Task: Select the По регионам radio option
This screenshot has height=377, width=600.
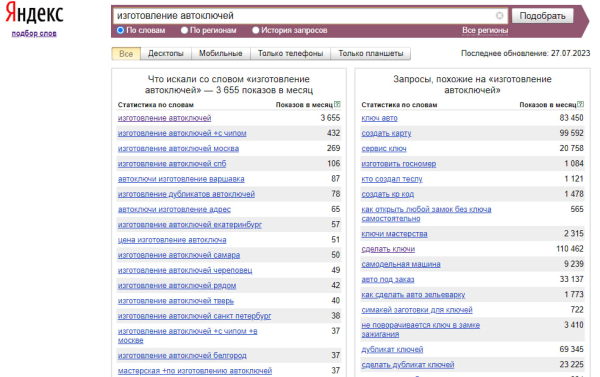Action: 184,30
